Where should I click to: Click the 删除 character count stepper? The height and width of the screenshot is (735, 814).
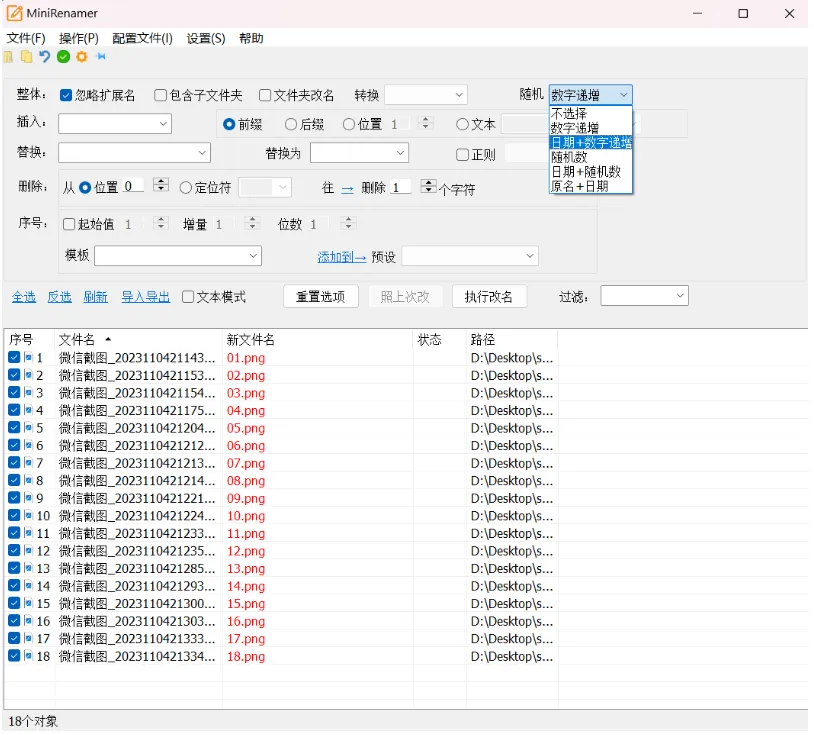coord(428,186)
